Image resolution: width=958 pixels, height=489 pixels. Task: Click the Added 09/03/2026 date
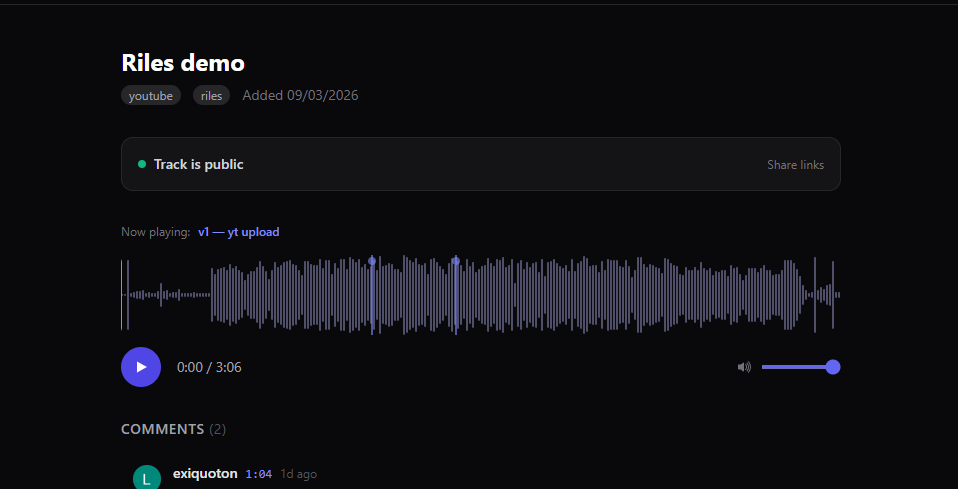click(300, 96)
